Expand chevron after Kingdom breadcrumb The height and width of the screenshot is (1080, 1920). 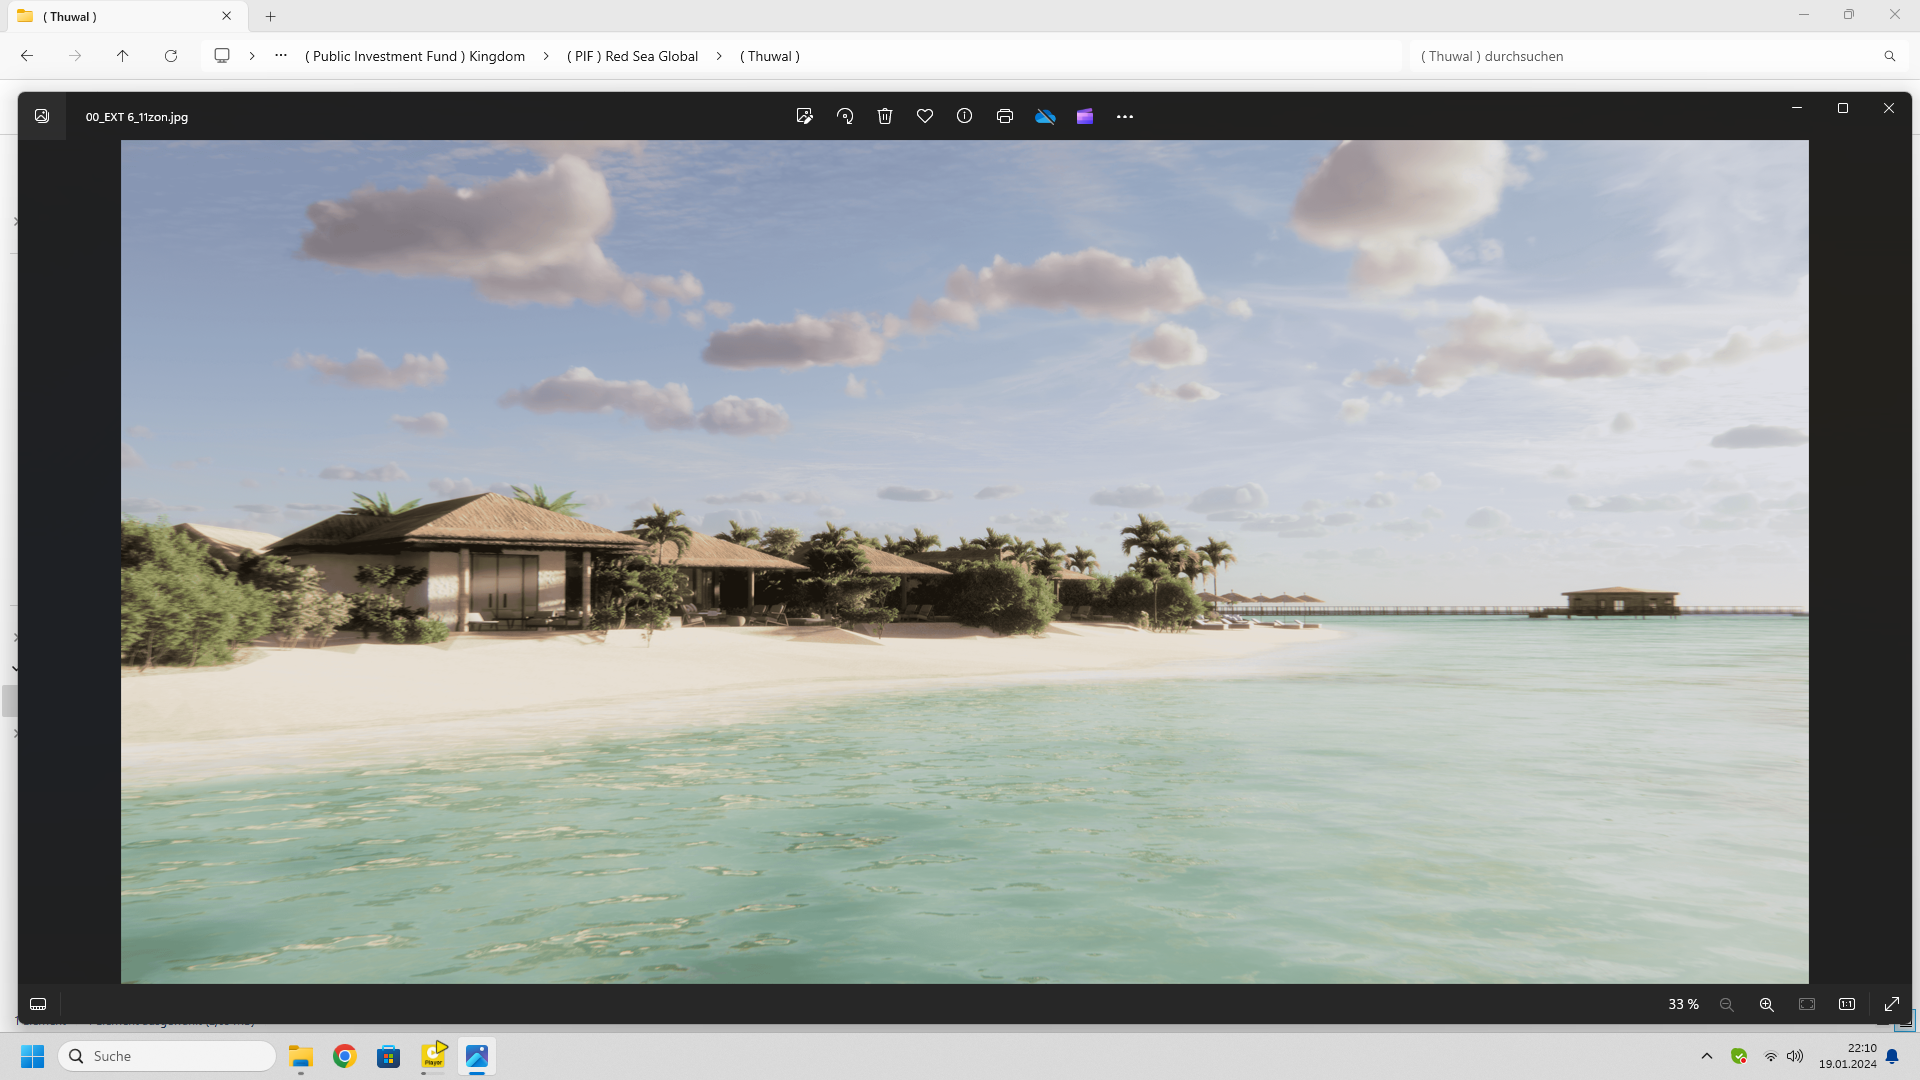[546, 56]
